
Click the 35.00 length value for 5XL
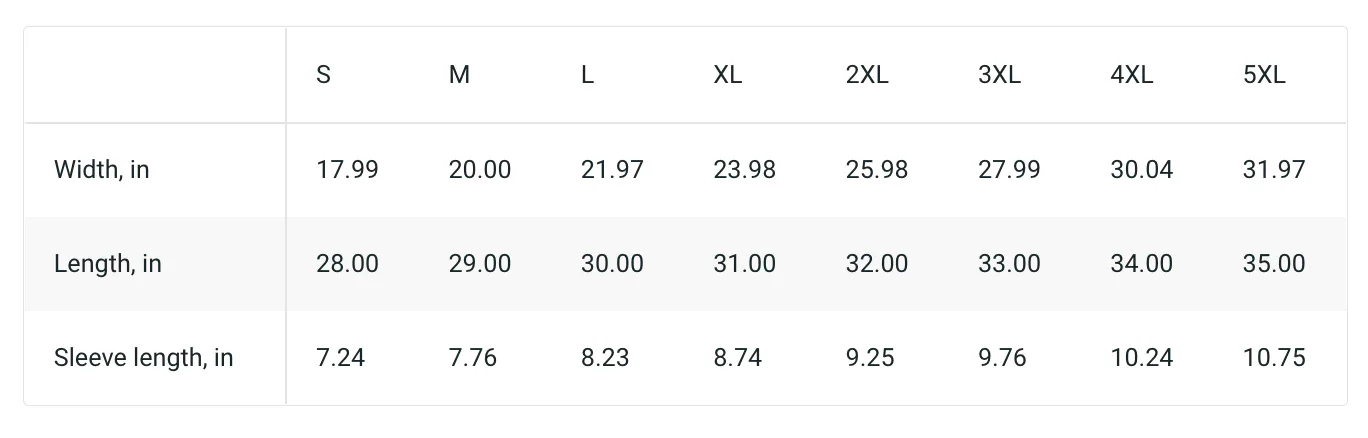coord(1274,264)
